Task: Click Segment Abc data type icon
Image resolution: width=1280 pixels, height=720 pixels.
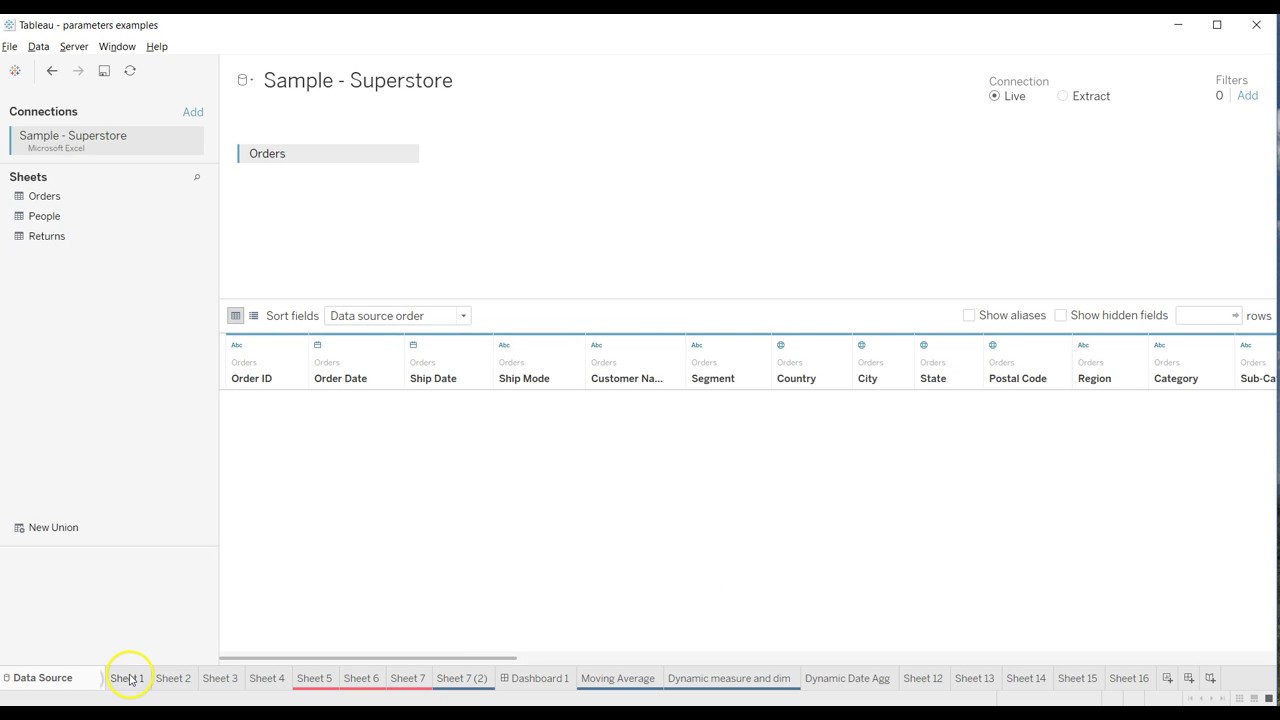Action: [x=697, y=345]
